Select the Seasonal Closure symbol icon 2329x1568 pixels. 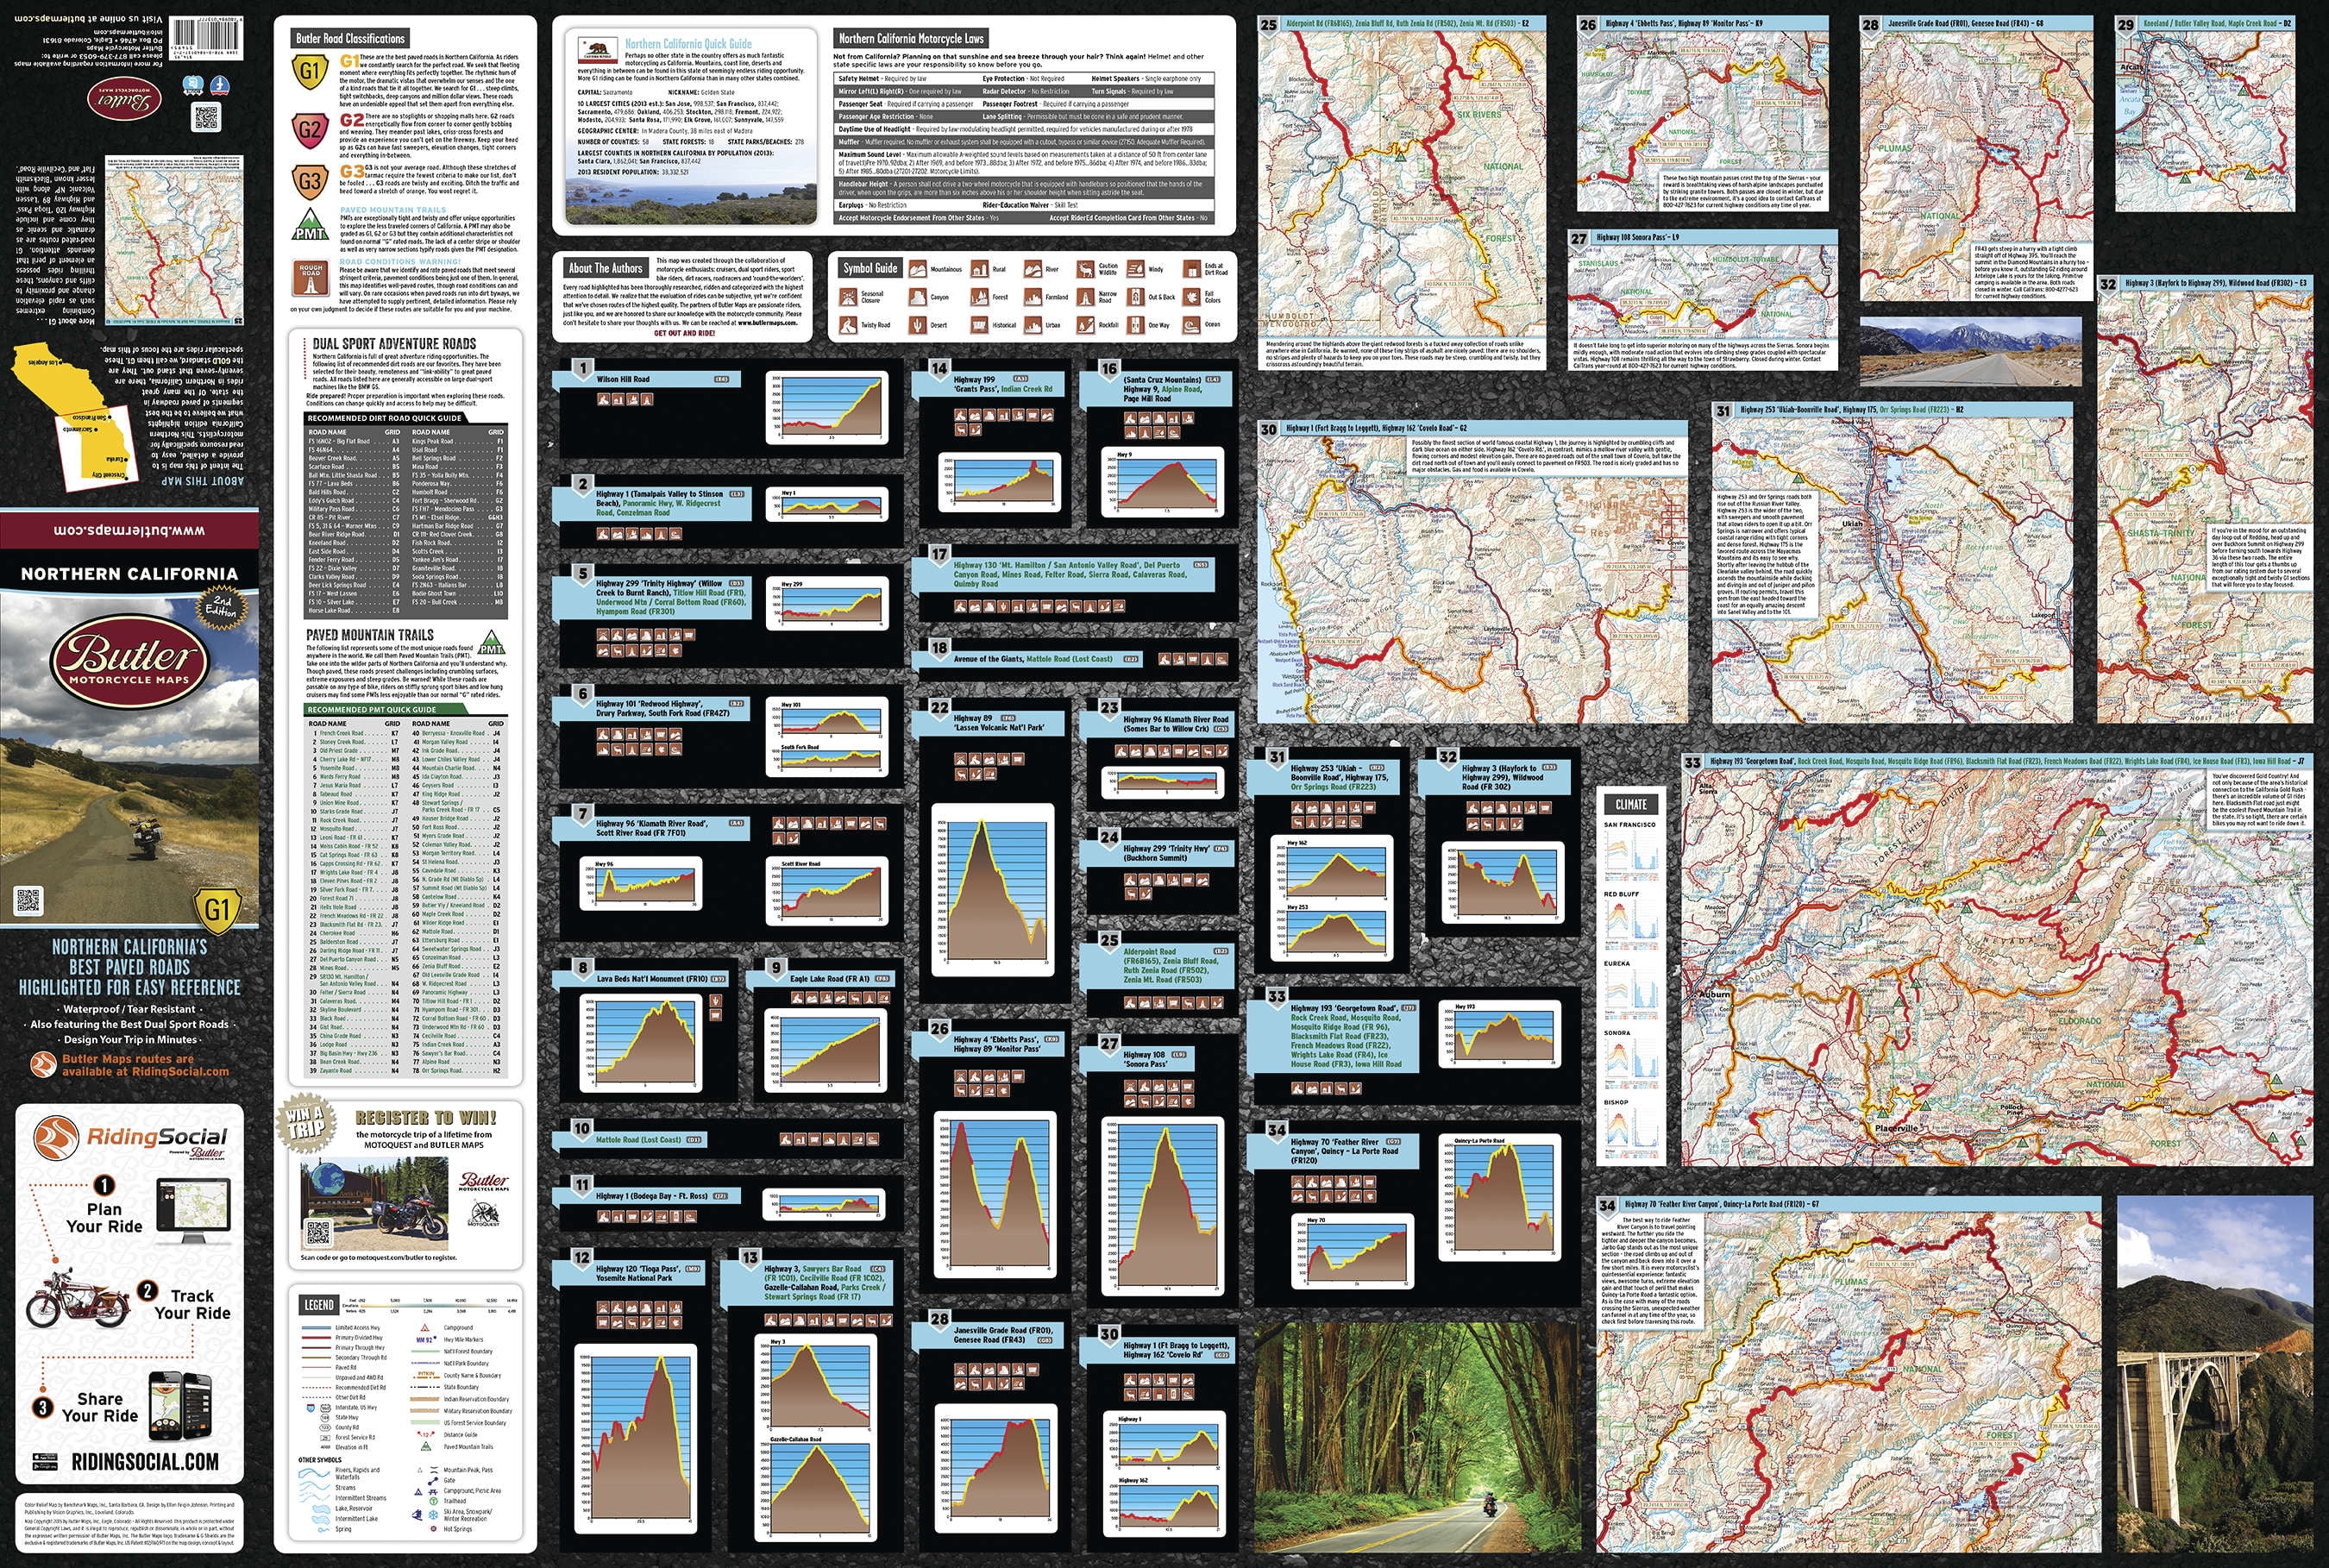point(848,297)
